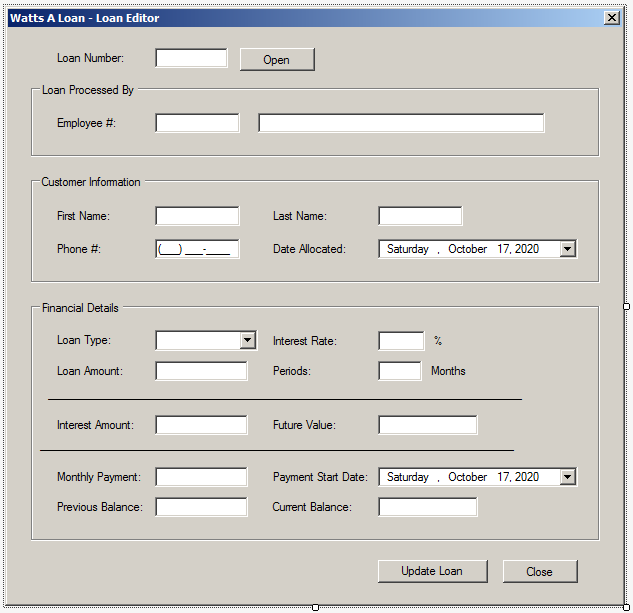Image resolution: width=633 pixels, height=613 pixels.
Task: Select the Current Balance text box
Action: click(x=428, y=507)
